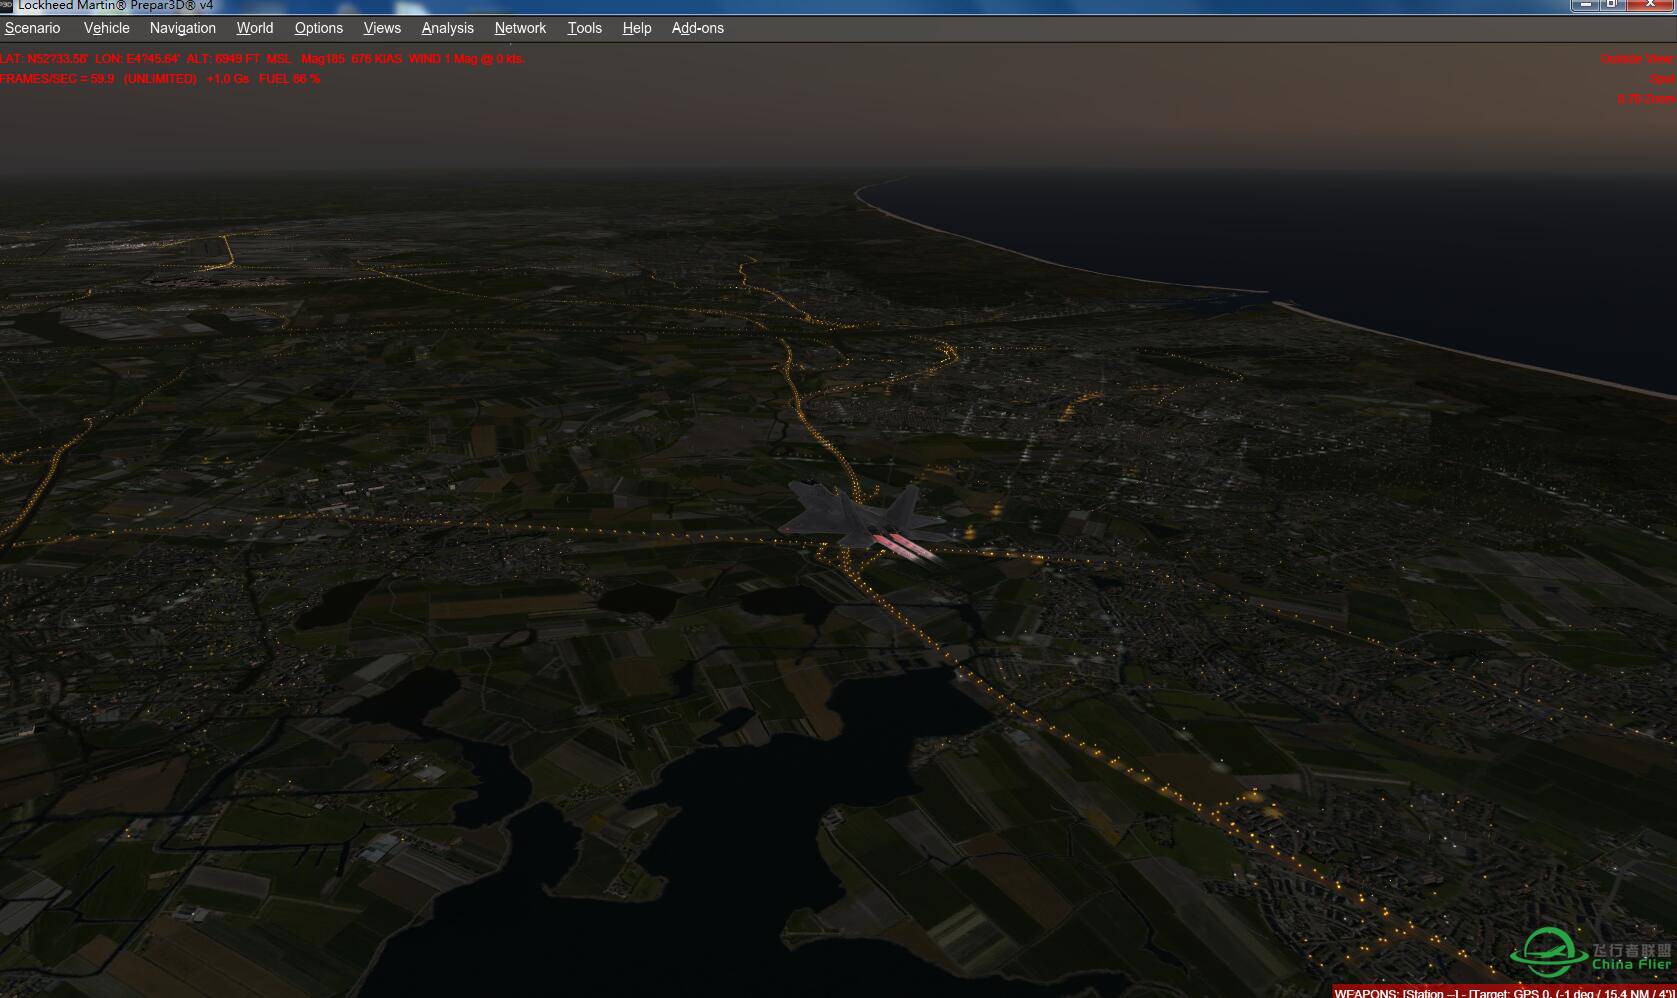This screenshot has width=1677, height=998.
Task: Open the Network menu
Action: click(520, 28)
